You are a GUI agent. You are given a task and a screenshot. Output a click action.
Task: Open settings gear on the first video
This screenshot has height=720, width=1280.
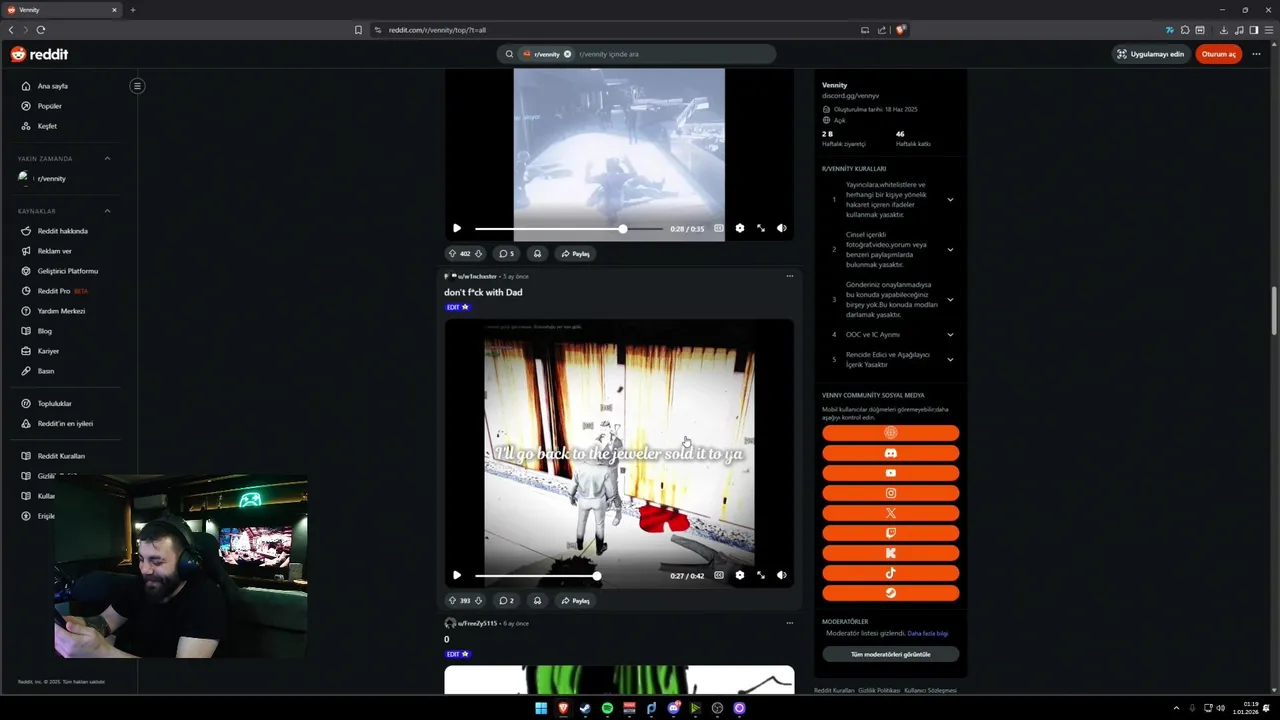(x=739, y=228)
